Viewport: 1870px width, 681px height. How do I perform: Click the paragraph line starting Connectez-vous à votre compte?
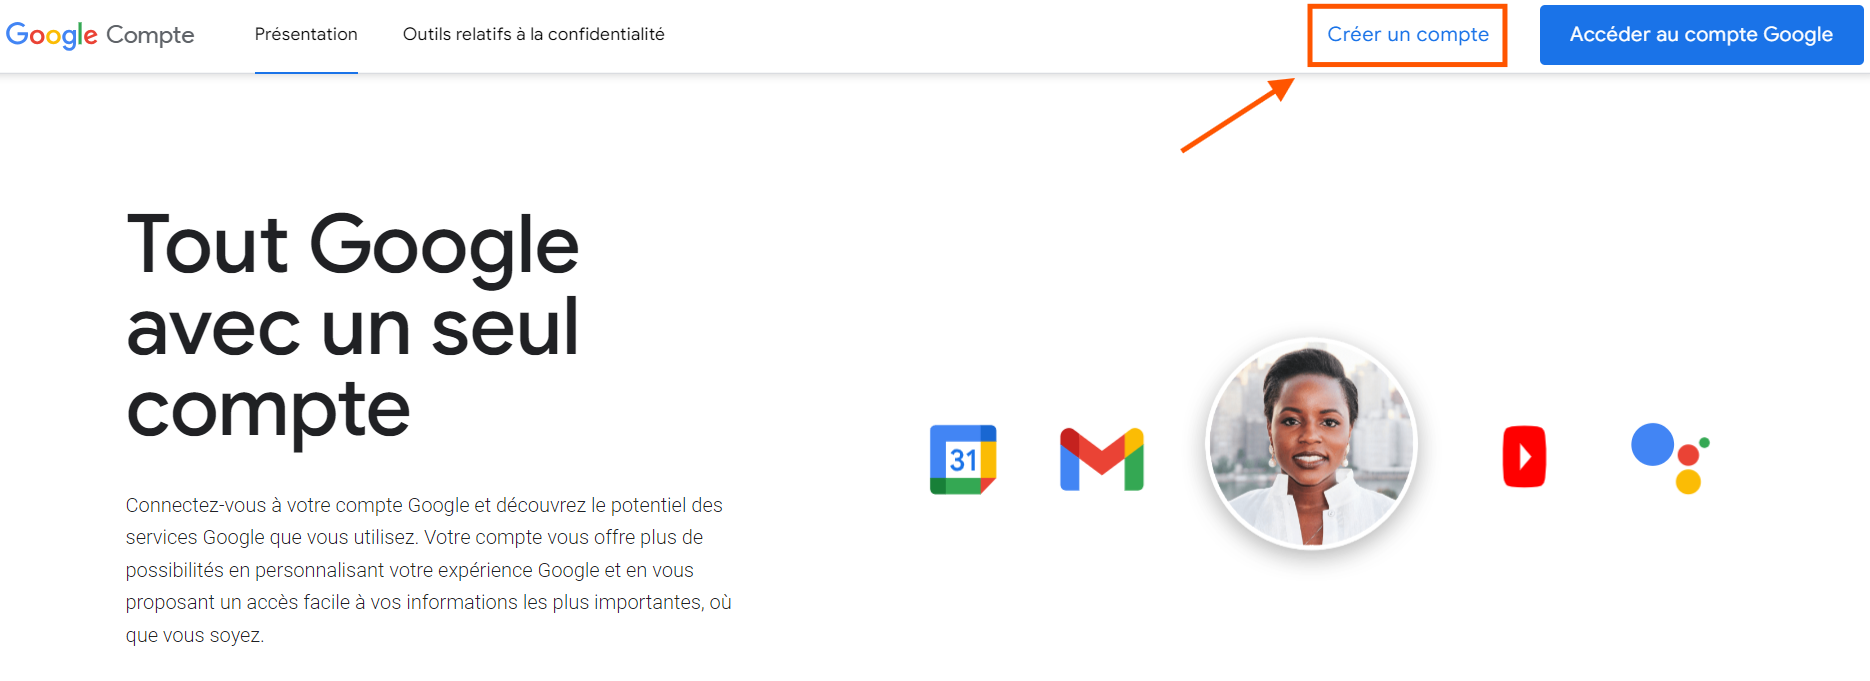point(424,505)
